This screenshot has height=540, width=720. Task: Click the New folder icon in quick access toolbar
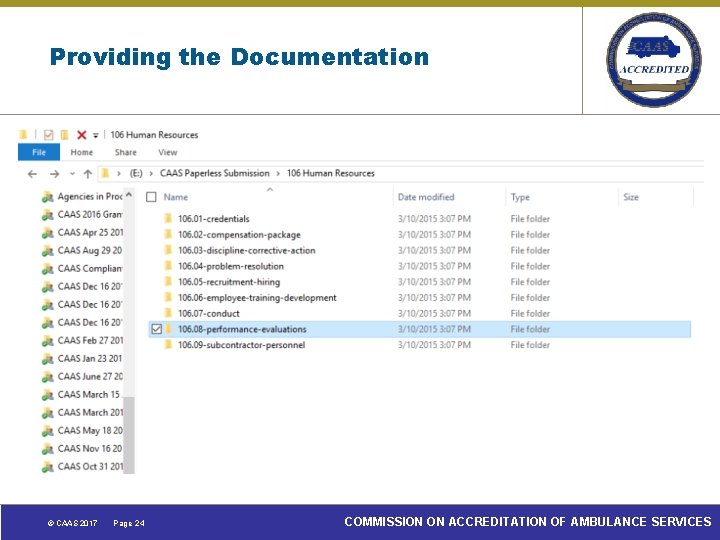pyautogui.click(x=65, y=135)
